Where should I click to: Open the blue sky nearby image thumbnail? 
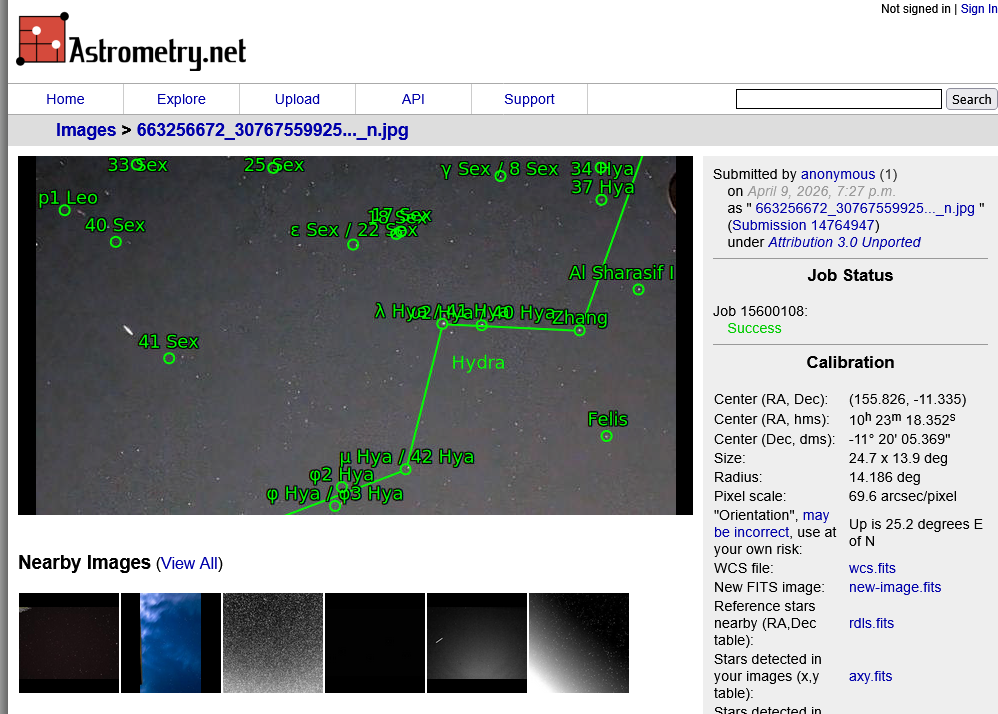point(171,643)
